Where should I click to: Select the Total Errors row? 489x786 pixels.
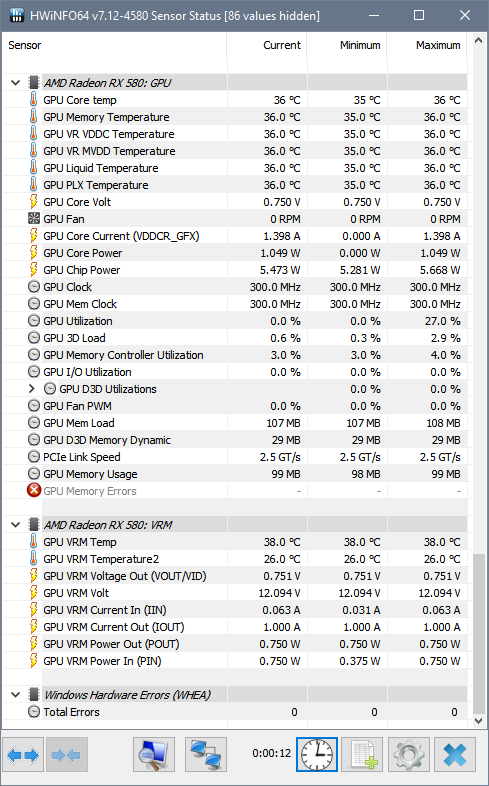coord(235,712)
